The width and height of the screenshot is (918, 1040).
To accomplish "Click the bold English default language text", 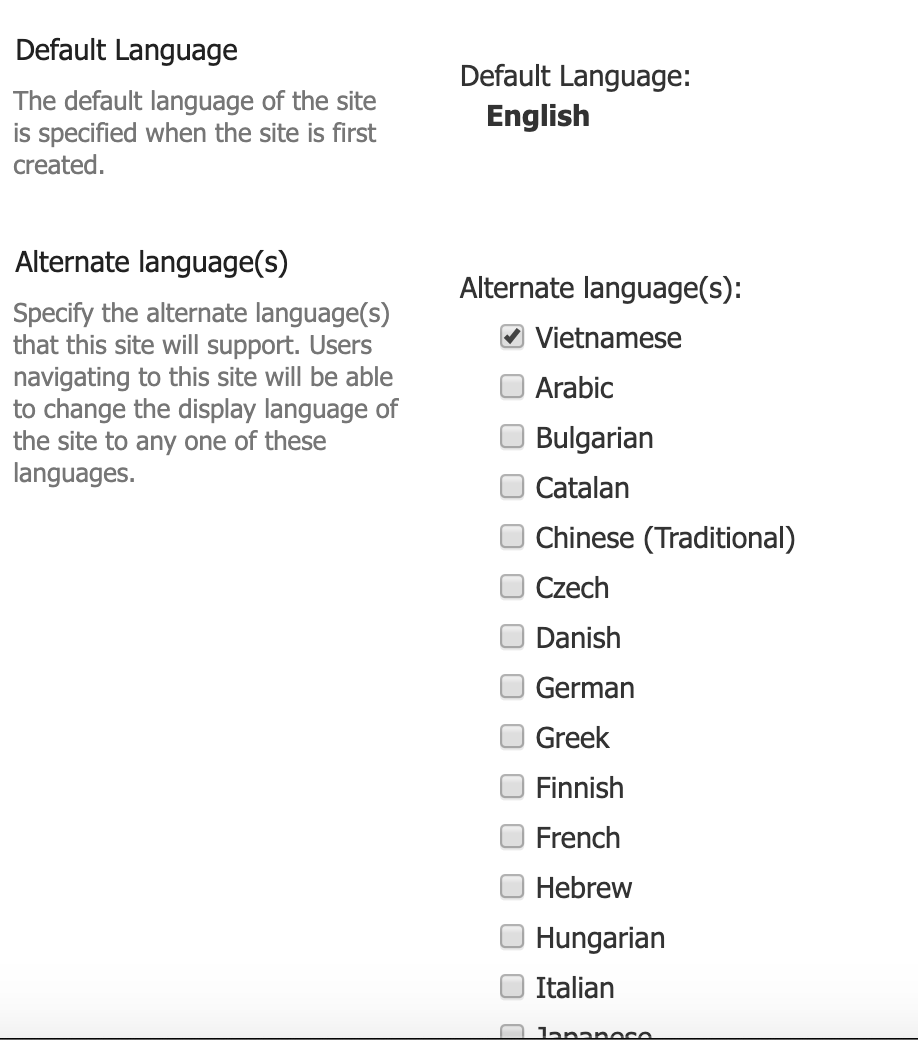I will [x=537, y=116].
